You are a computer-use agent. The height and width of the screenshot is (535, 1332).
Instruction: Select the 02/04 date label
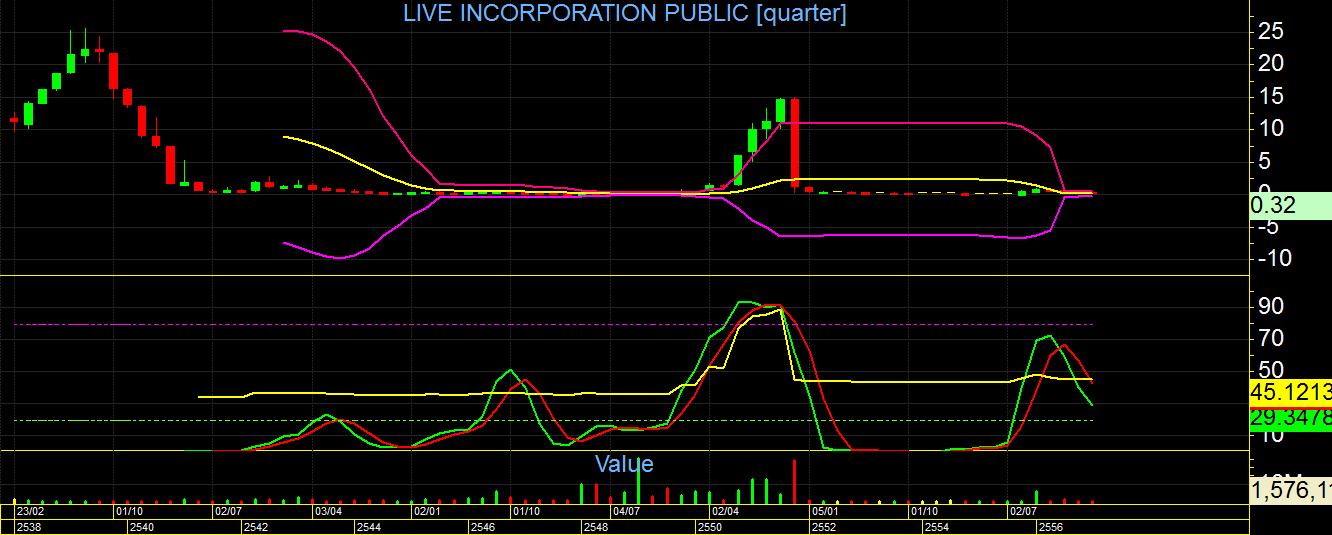(x=725, y=511)
